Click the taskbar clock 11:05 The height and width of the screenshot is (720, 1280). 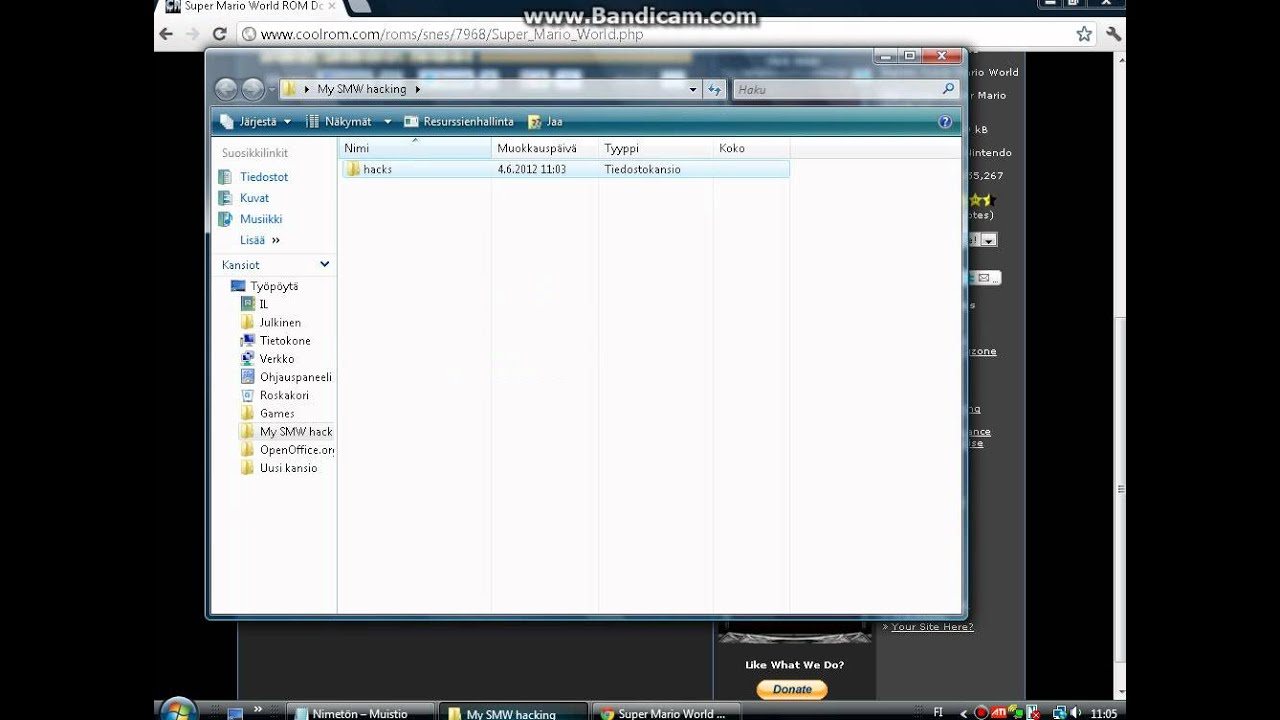coord(1104,714)
